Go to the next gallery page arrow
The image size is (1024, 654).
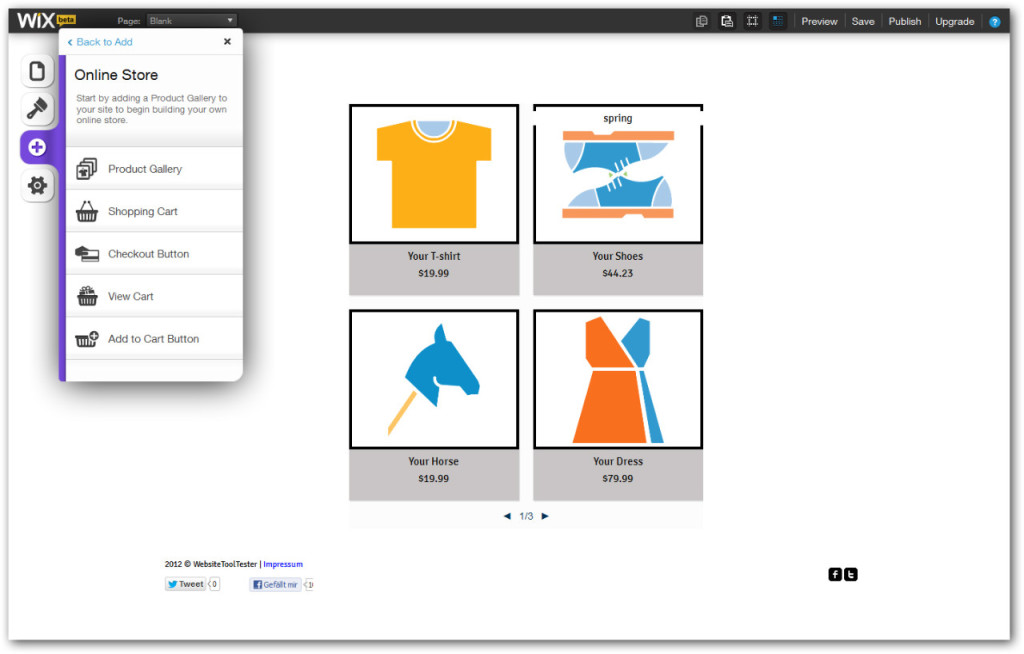pyautogui.click(x=545, y=516)
